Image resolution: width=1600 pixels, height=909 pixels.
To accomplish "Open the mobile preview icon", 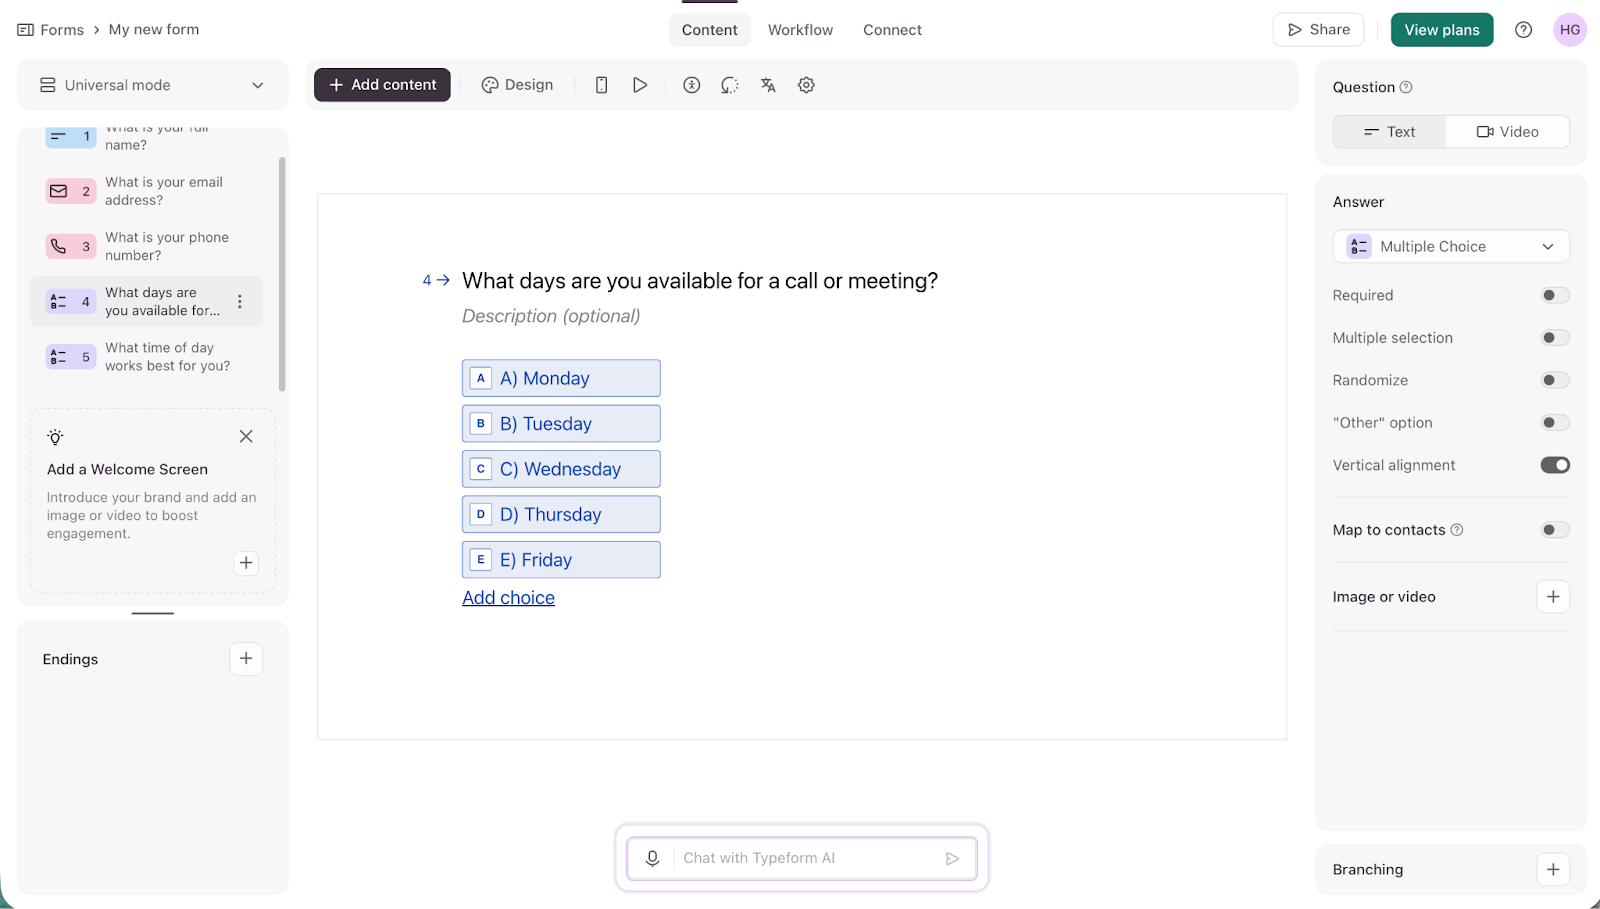I will pyautogui.click(x=601, y=85).
